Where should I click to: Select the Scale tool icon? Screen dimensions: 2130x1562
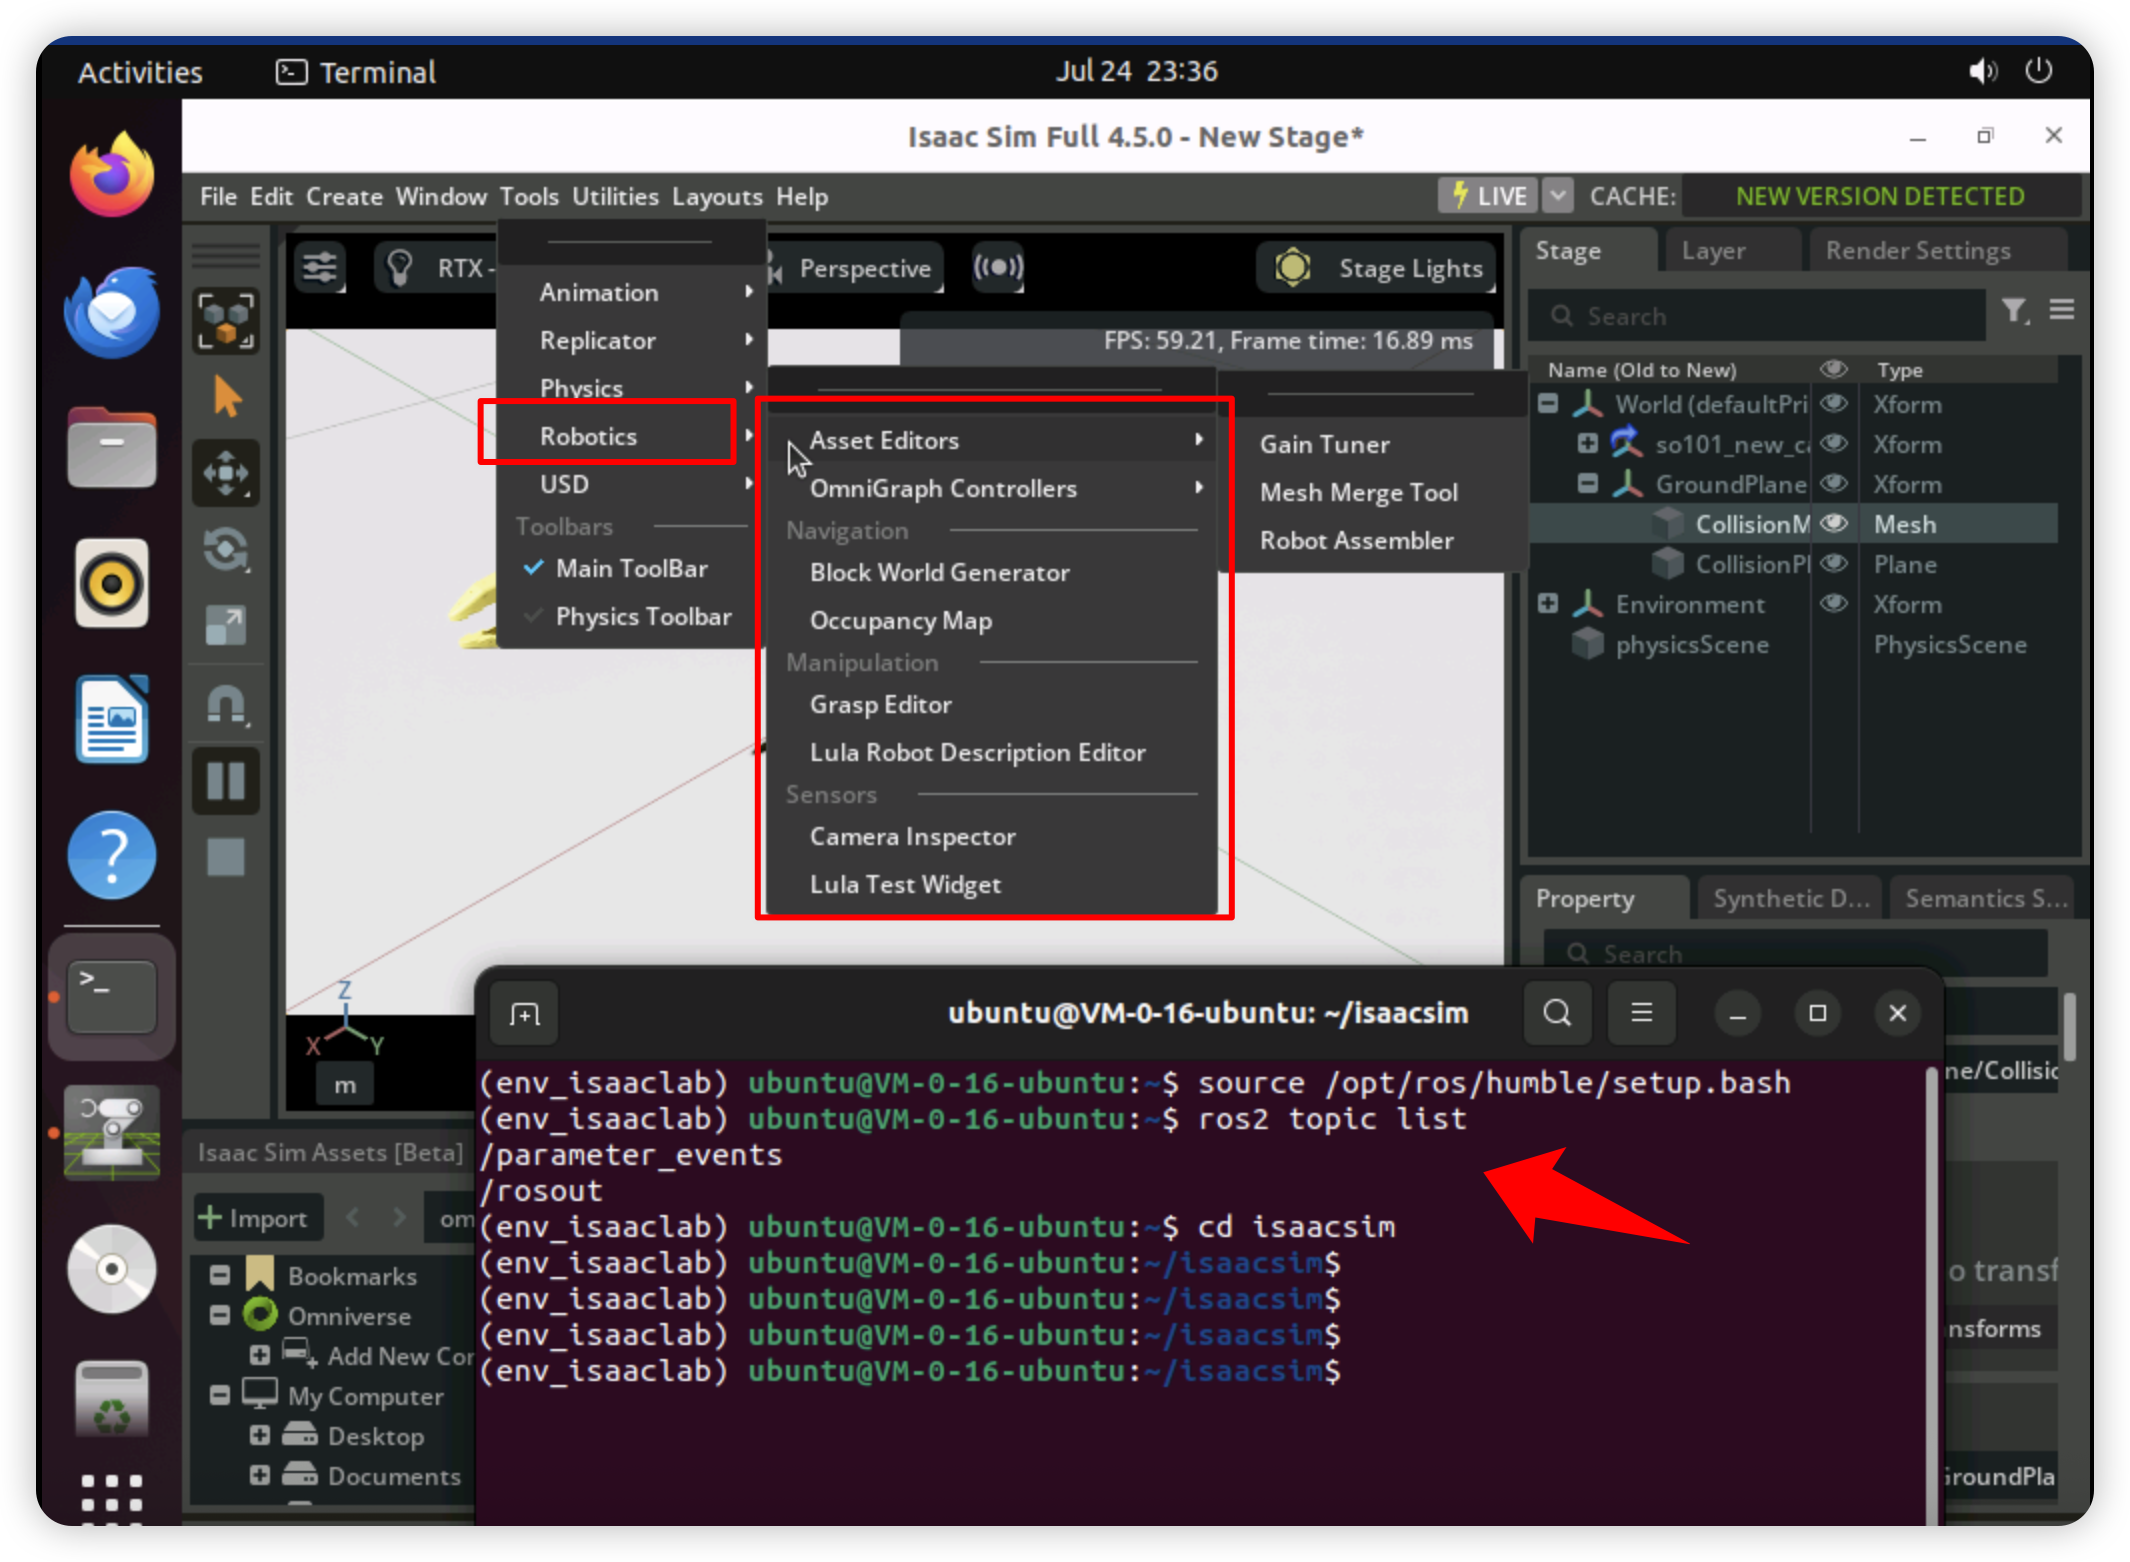[227, 625]
